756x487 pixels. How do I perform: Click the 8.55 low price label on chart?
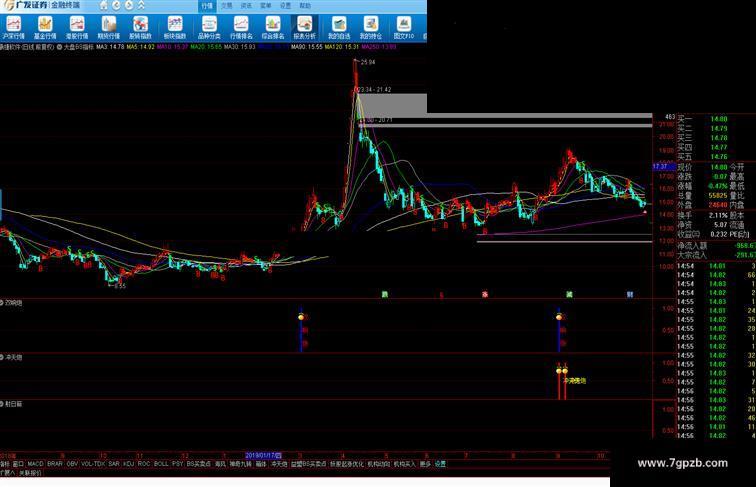point(120,285)
